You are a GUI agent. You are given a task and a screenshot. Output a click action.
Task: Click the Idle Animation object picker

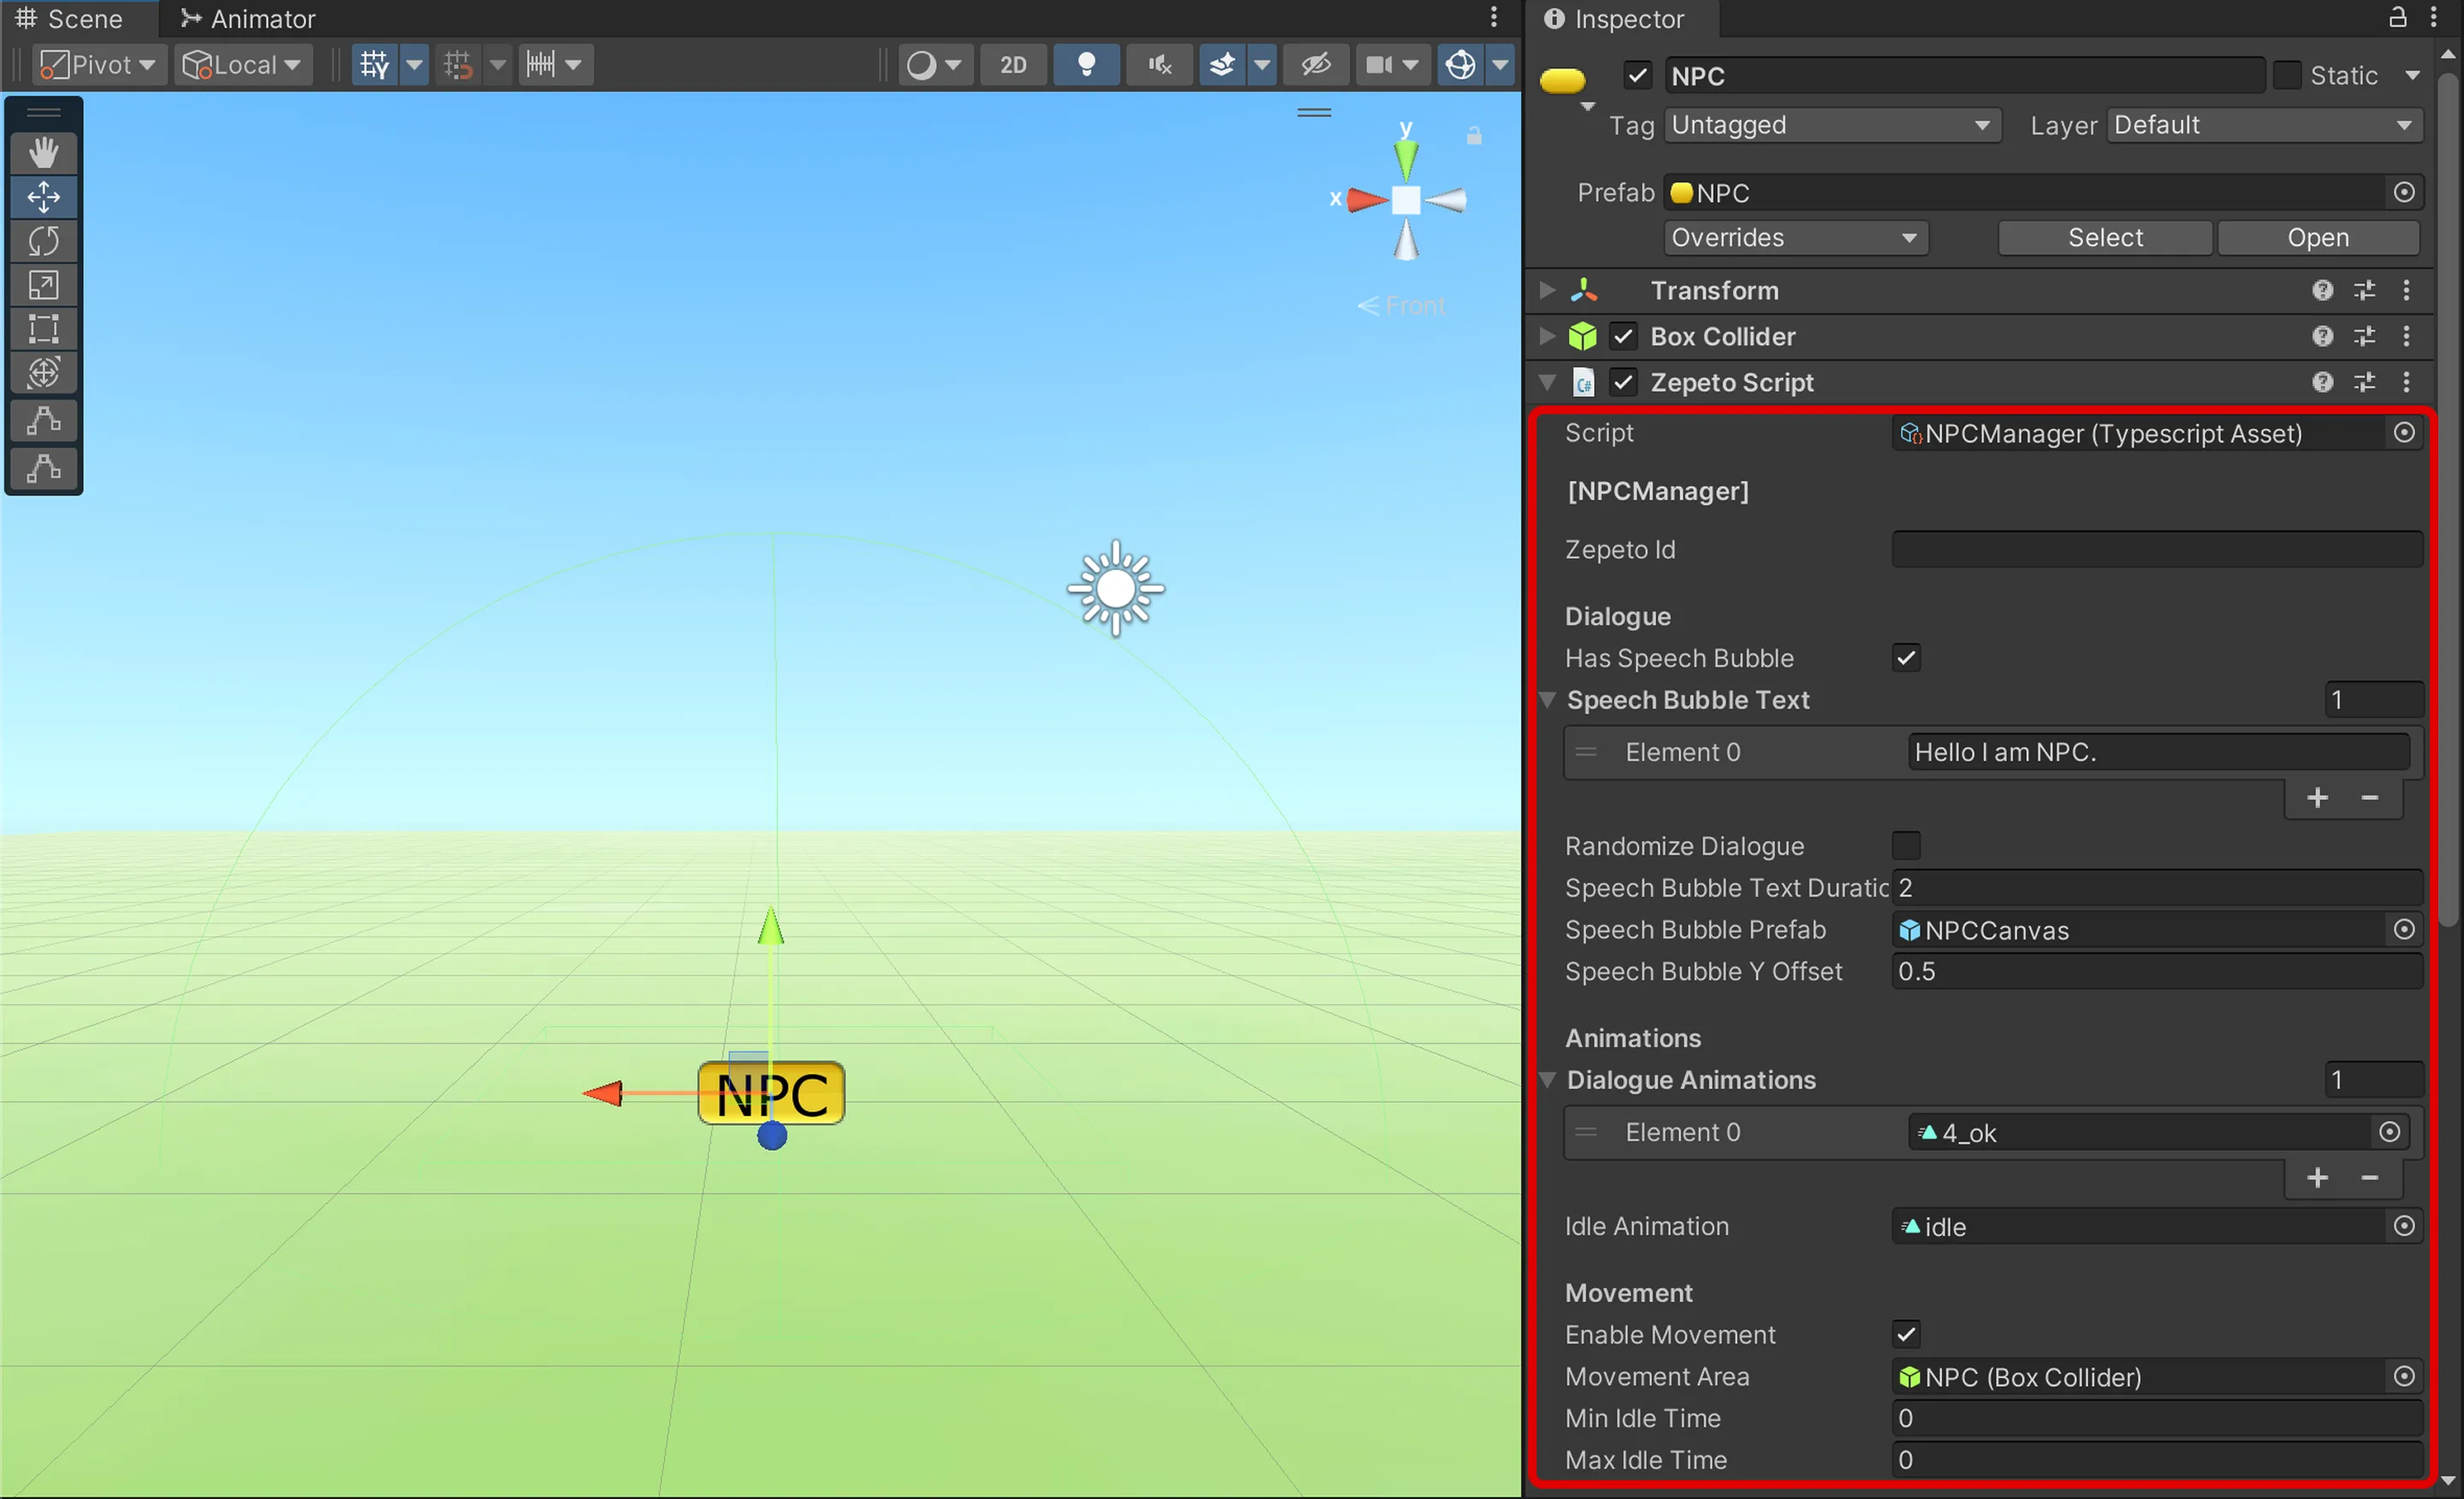(2404, 1226)
